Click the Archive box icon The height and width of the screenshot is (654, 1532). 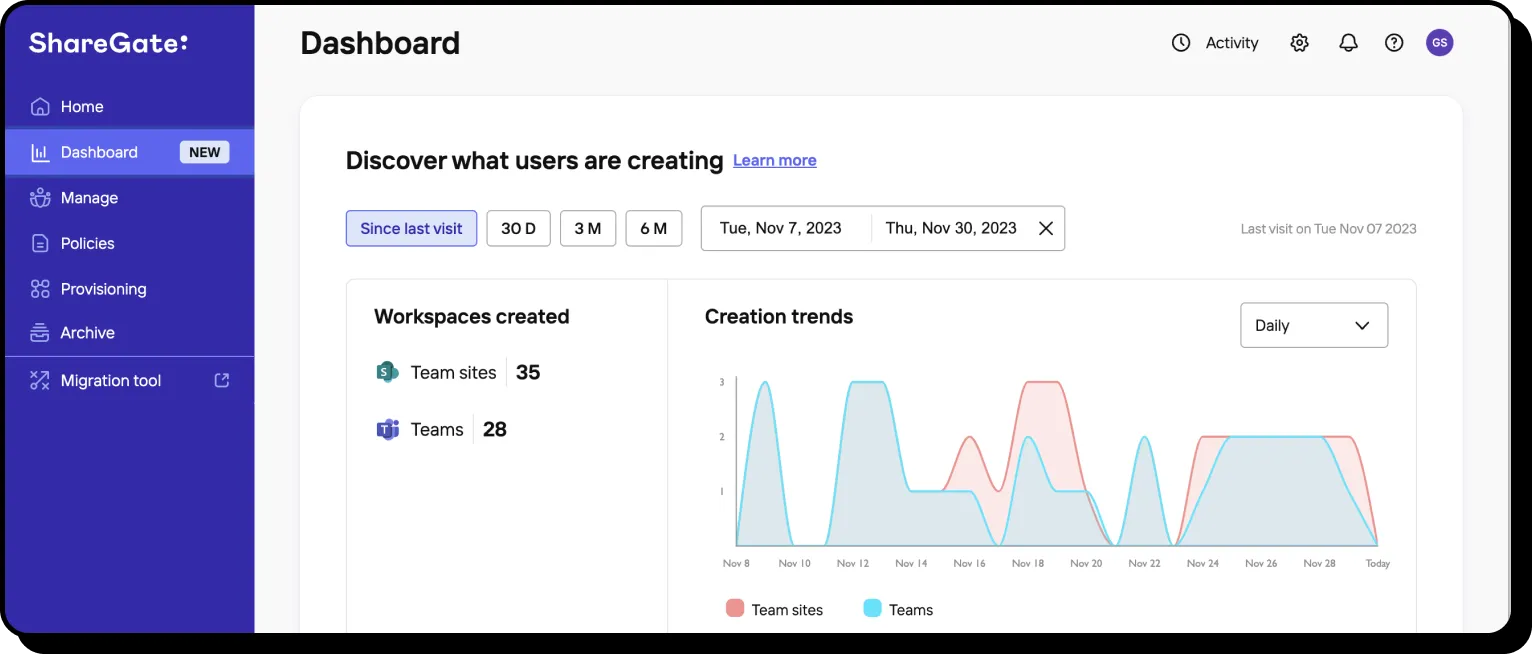[40, 333]
